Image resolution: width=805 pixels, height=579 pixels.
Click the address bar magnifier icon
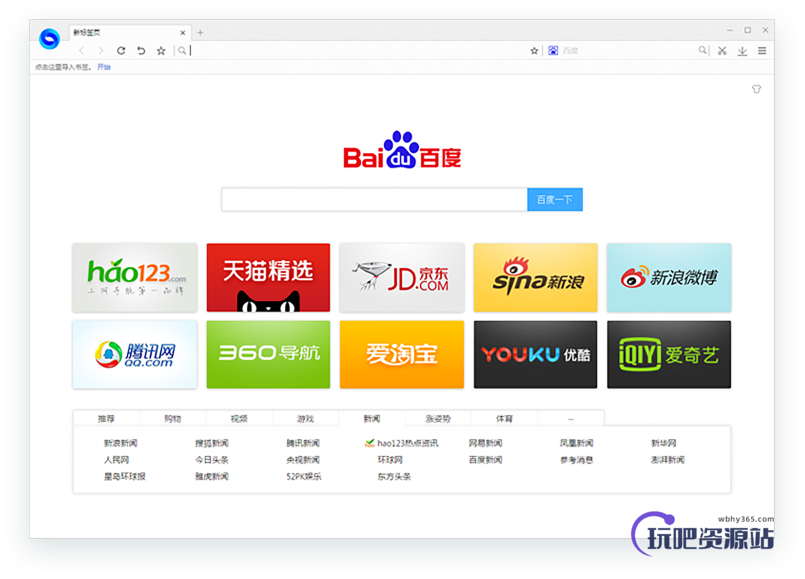(x=182, y=50)
